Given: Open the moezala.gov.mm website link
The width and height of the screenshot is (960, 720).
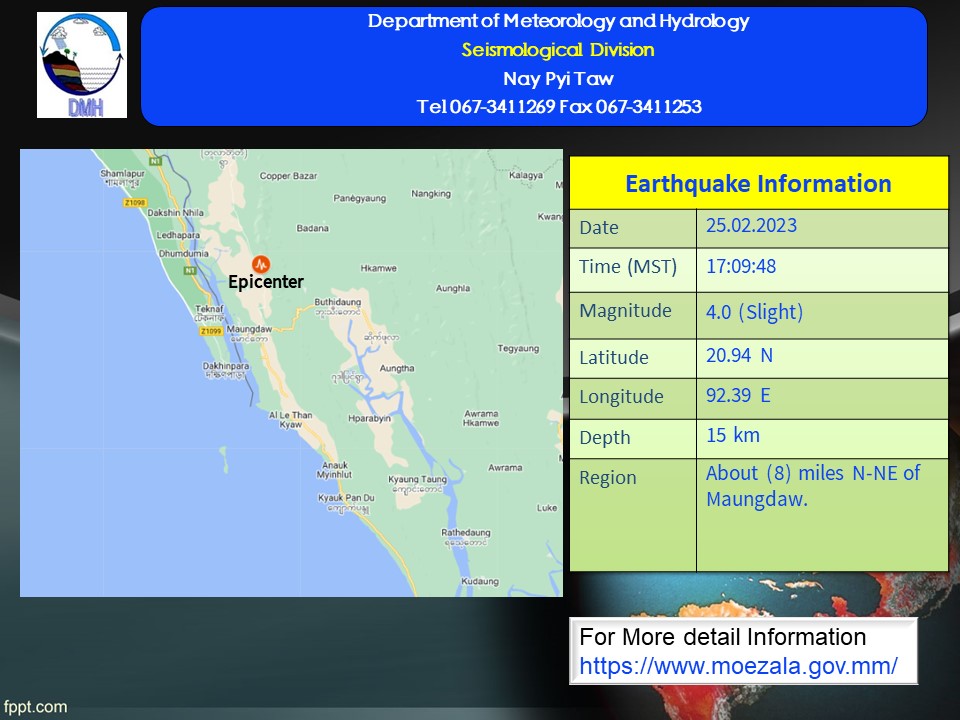Looking at the screenshot, I should tap(738, 666).
